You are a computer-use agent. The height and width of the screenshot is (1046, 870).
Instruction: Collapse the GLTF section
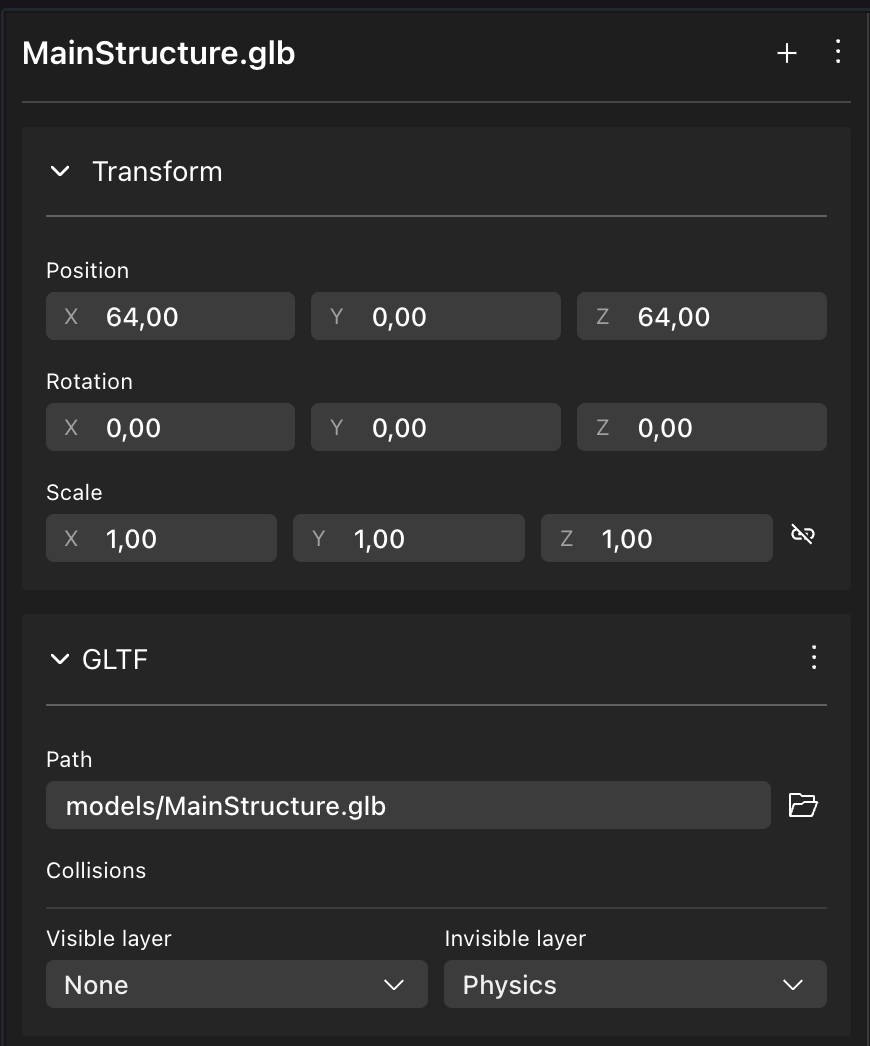[60, 659]
